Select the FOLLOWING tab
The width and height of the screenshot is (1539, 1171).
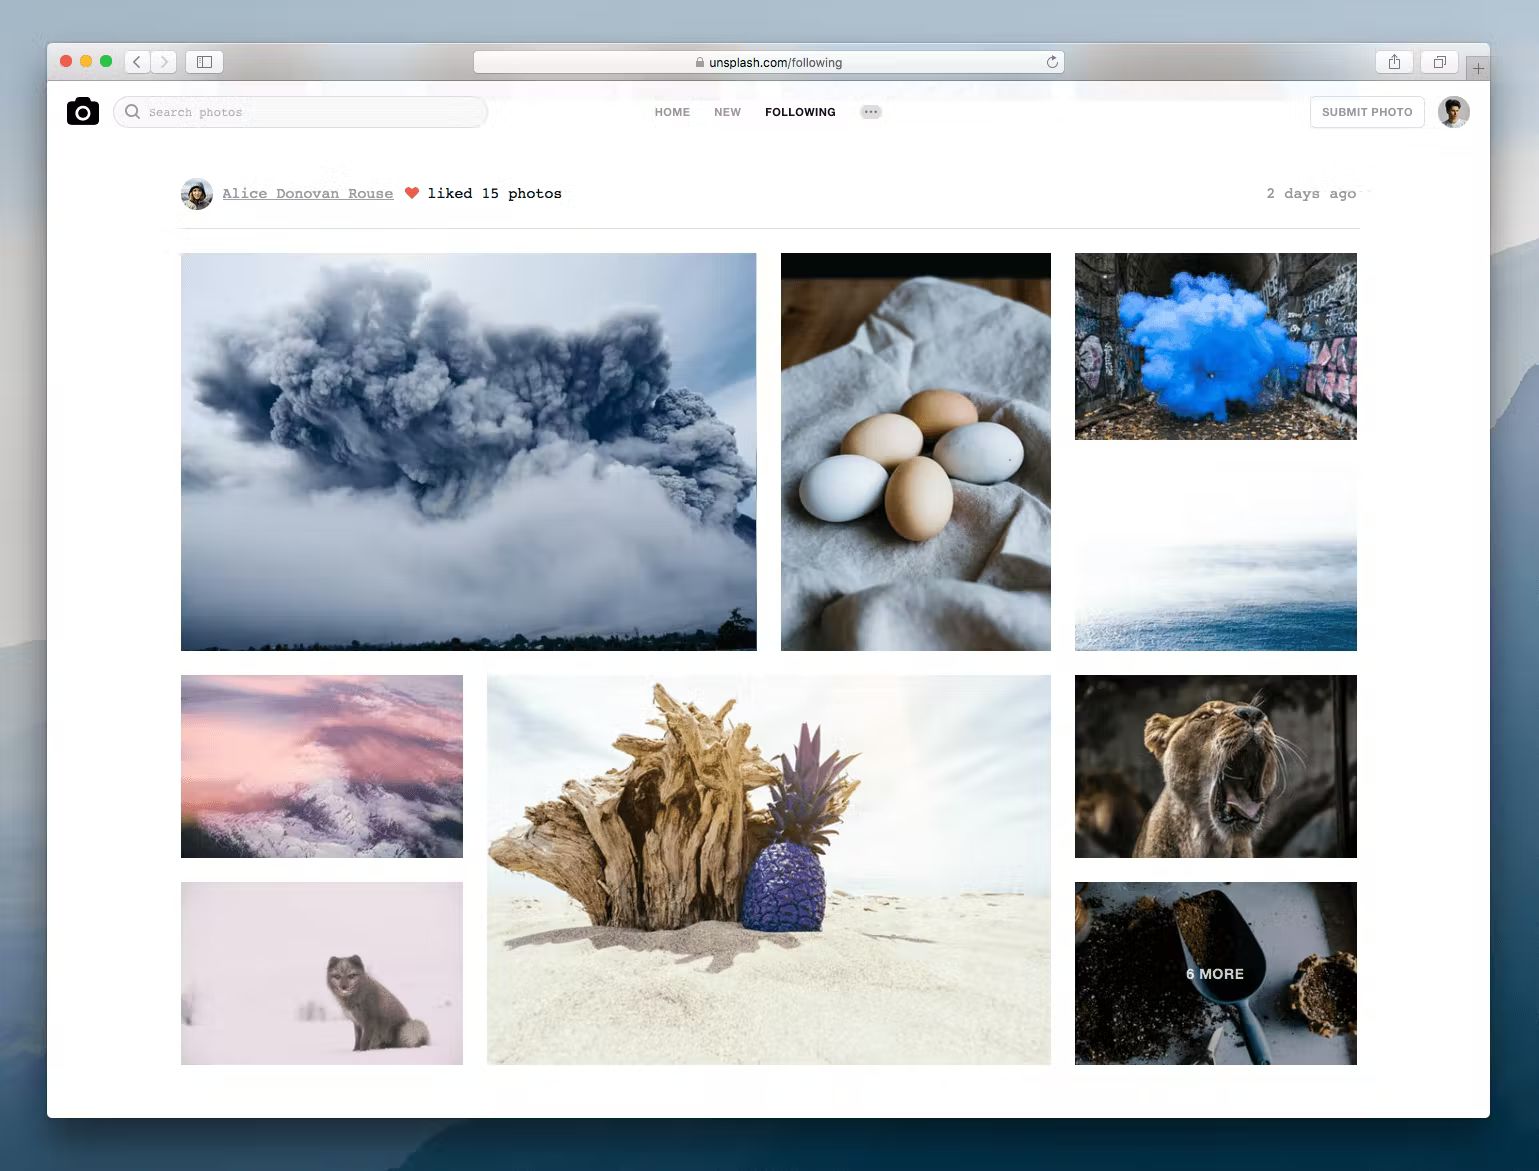(799, 112)
